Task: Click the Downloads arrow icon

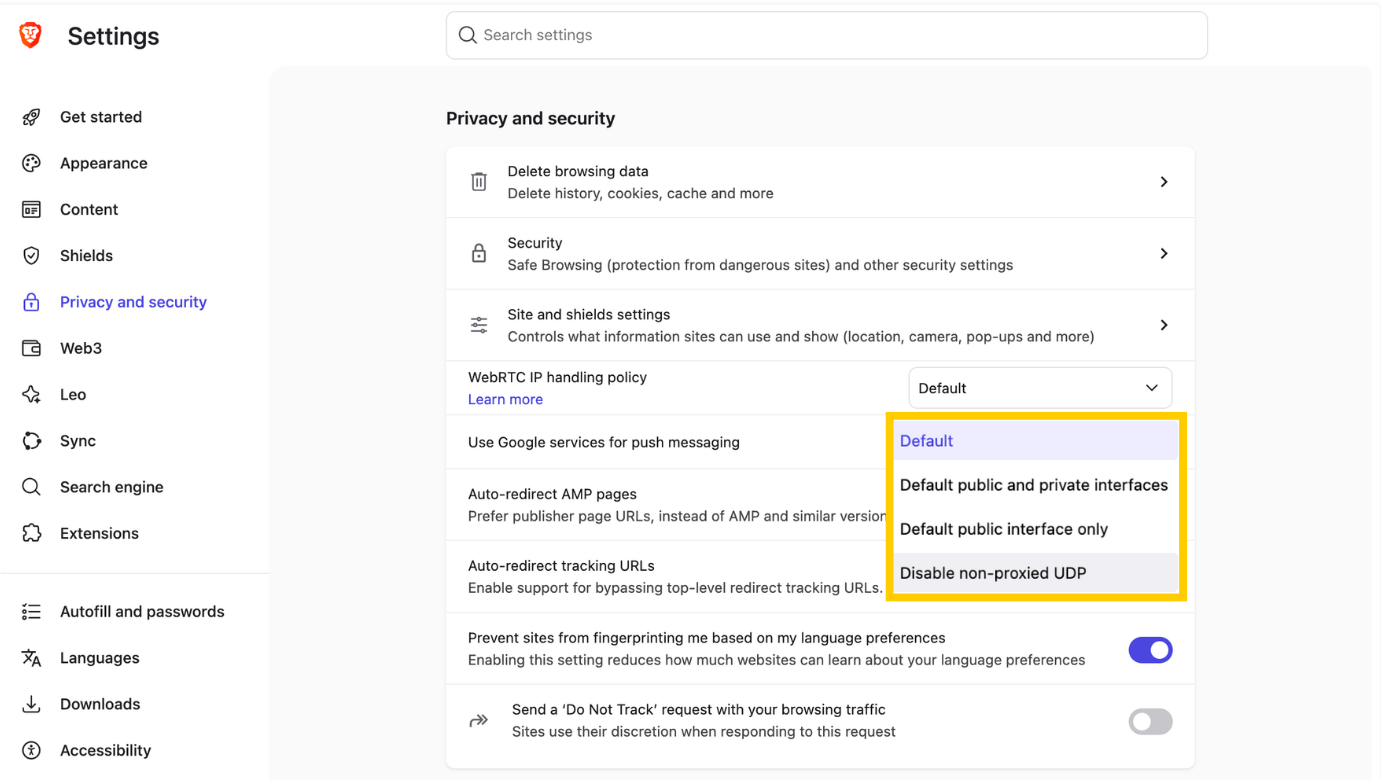Action: [31, 704]
